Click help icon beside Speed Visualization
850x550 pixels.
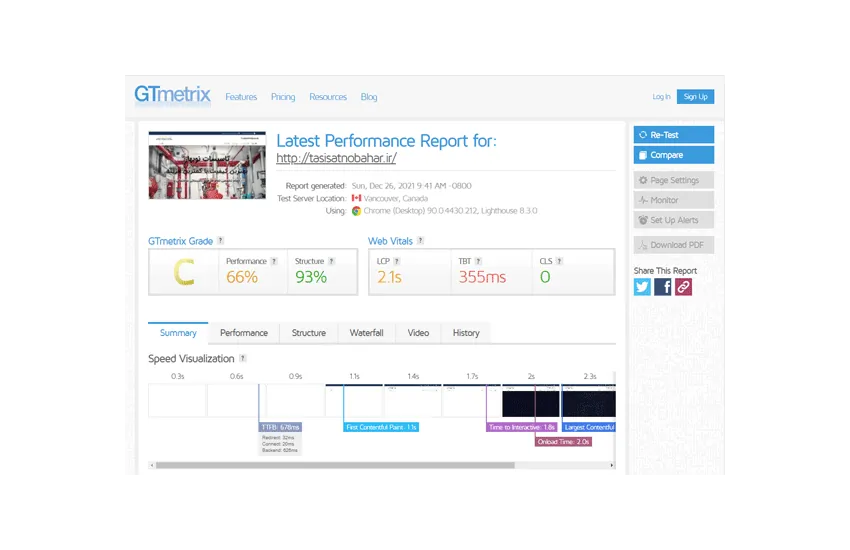click(243, 358)
